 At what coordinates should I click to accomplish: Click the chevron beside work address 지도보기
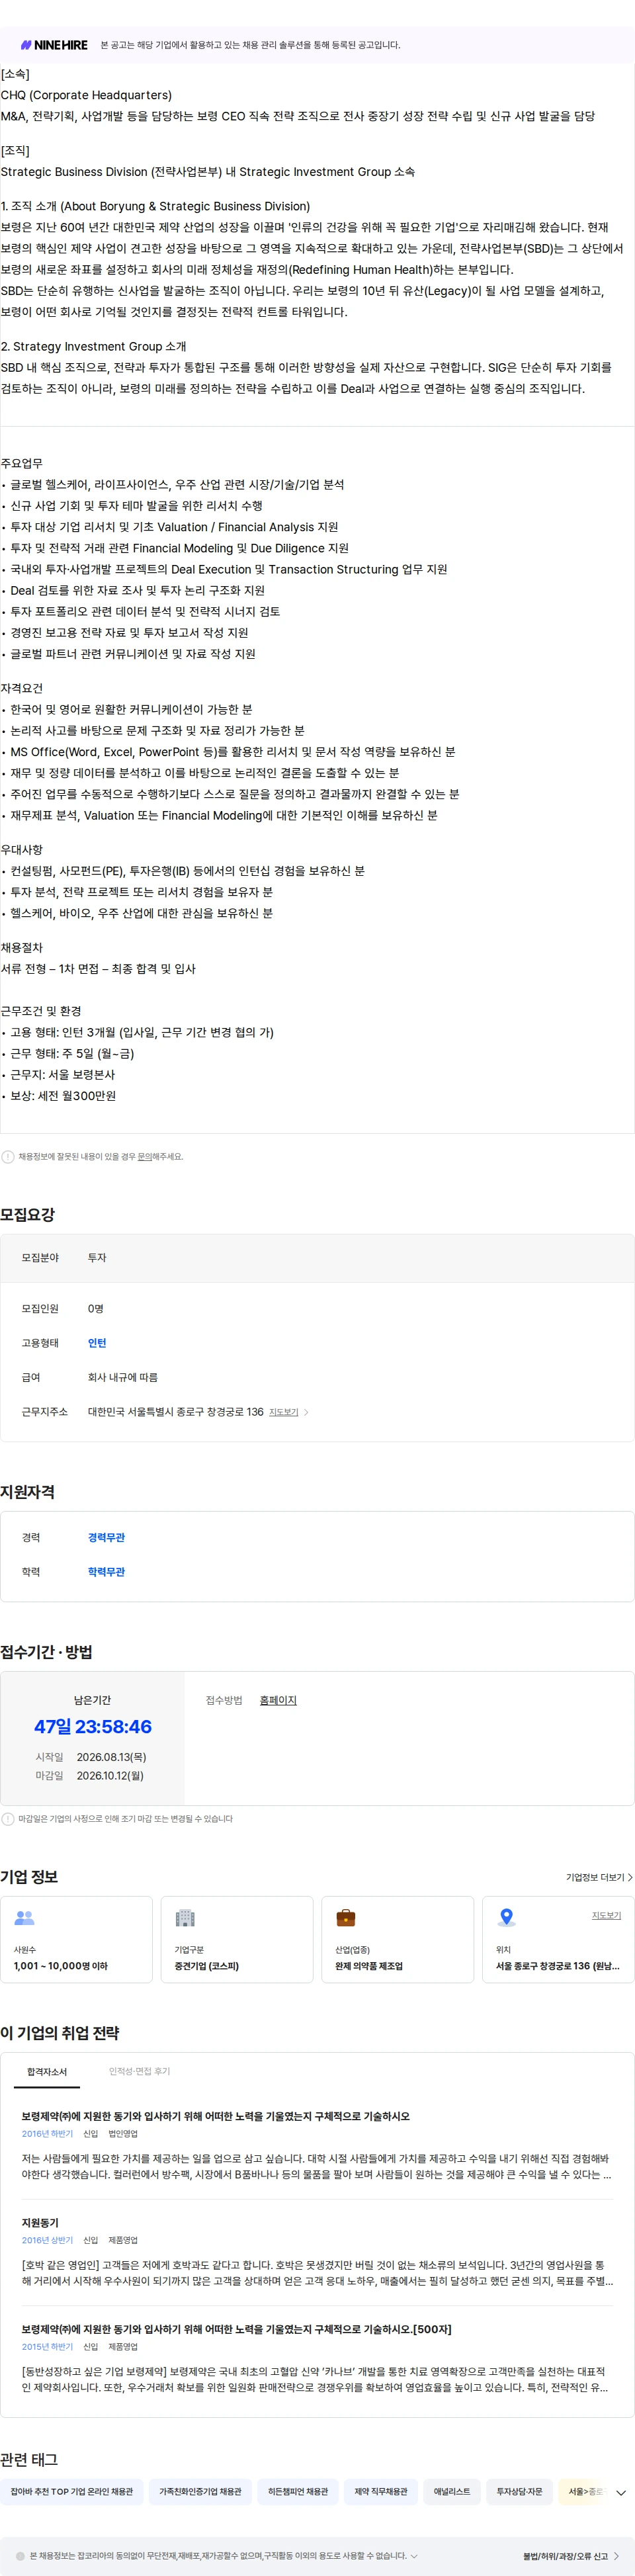coord(306,1412)
